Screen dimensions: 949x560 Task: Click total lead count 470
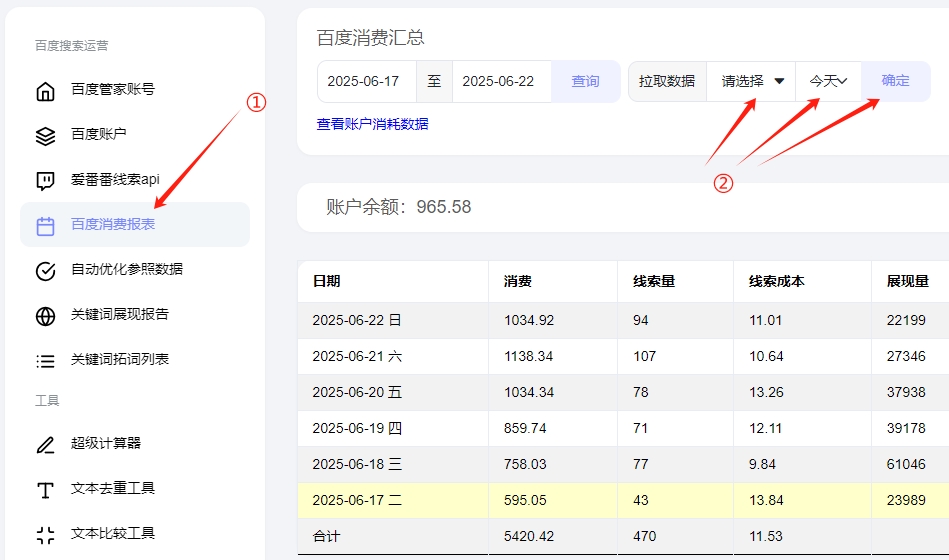(645, 536)
